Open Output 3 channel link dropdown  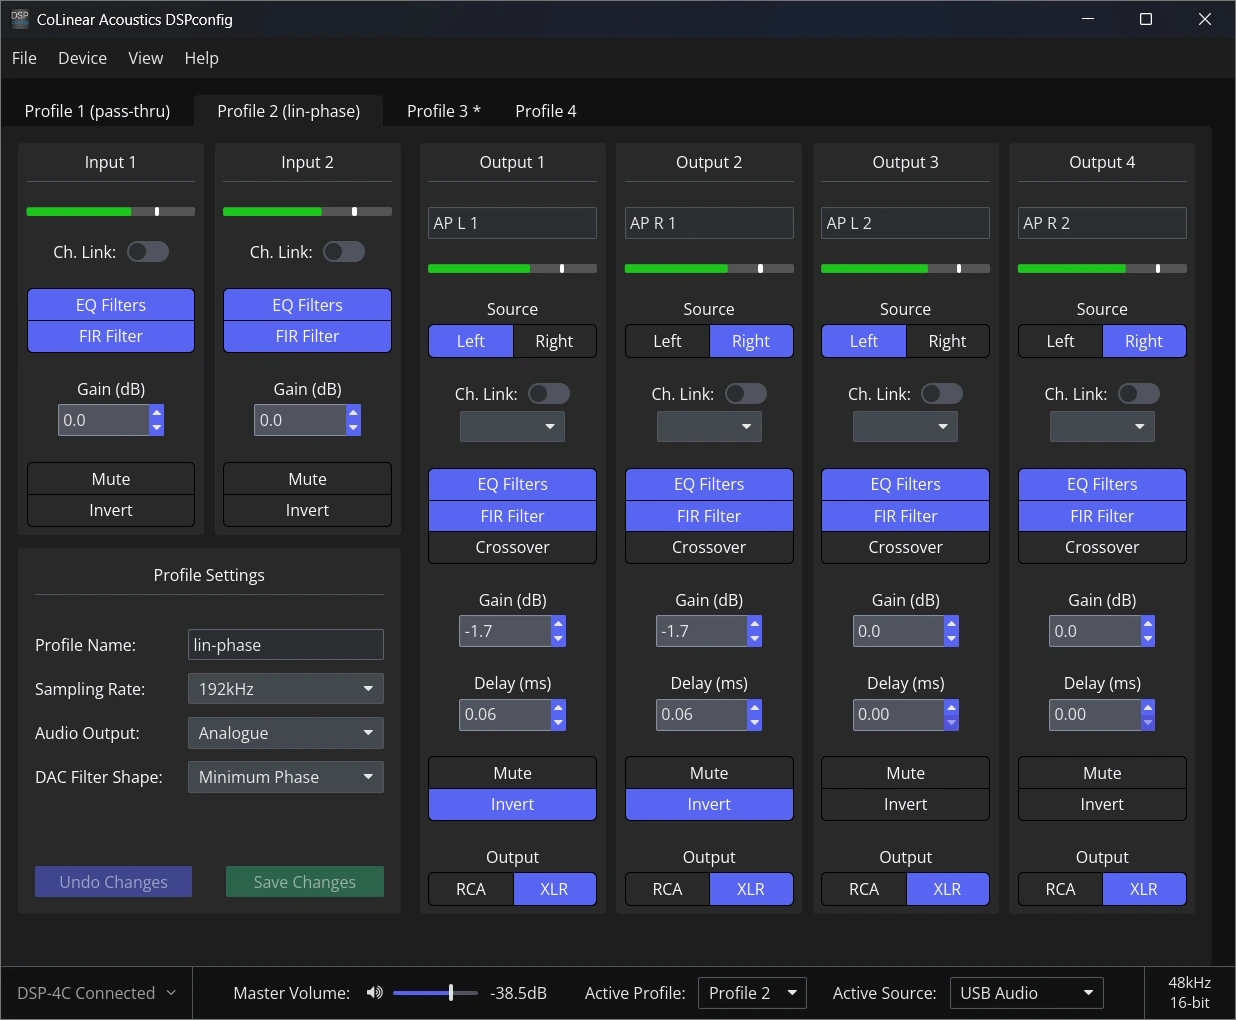905,426
